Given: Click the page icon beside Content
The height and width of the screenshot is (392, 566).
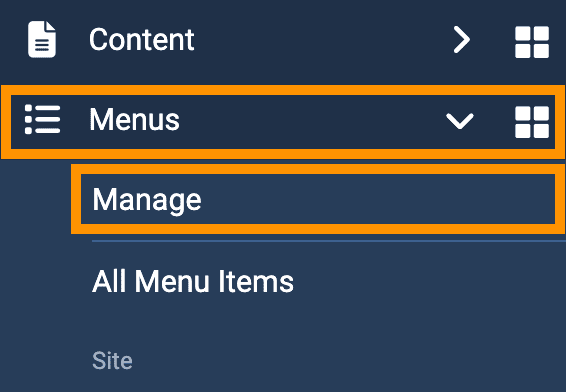Looking at the screenshot, I should click(x=42, y=39).
